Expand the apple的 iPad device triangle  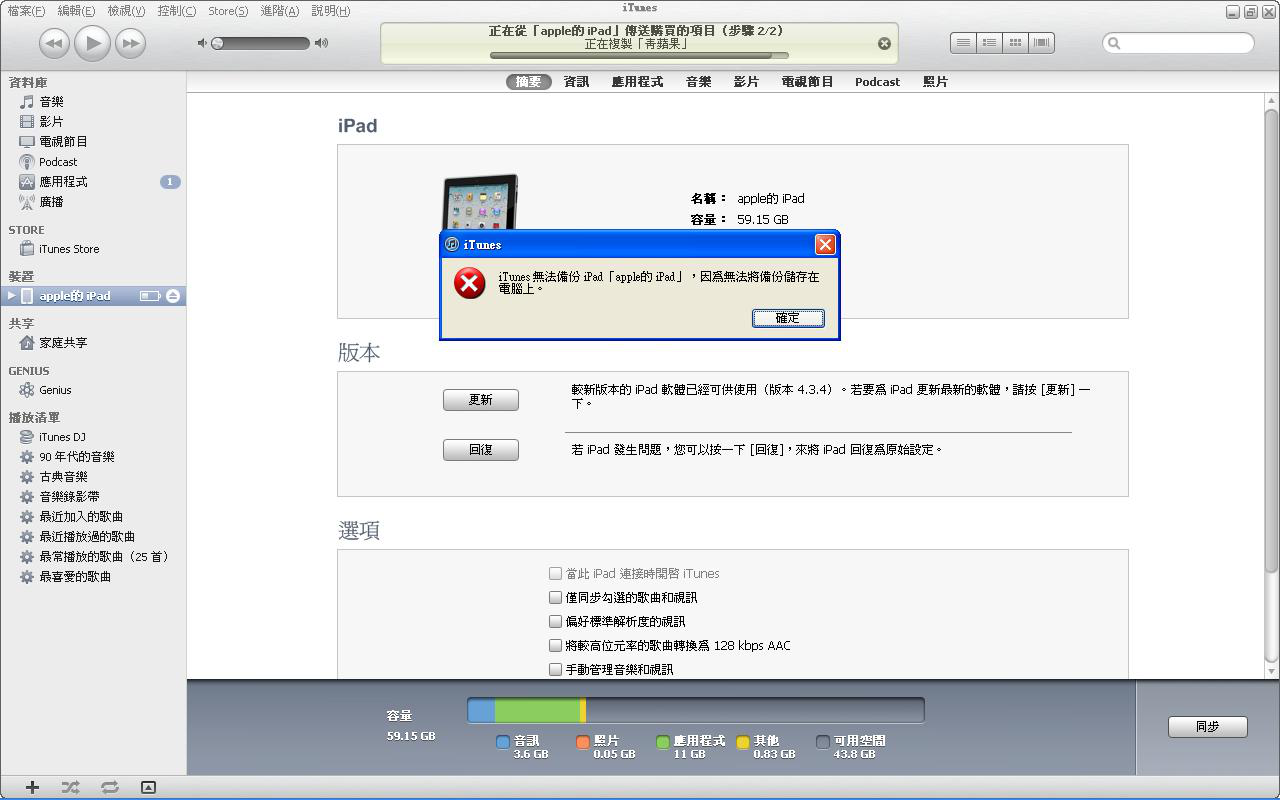click(11, 296)
